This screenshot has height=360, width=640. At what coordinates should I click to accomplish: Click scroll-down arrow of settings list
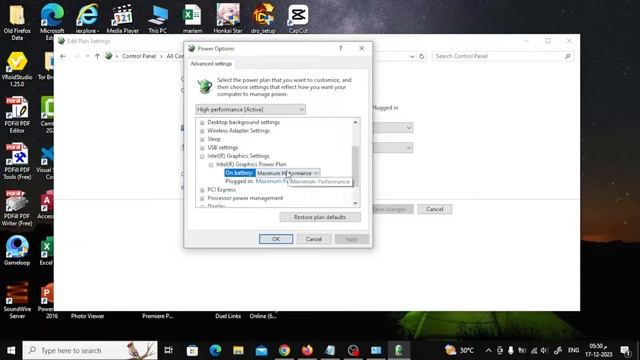[355, 203]
